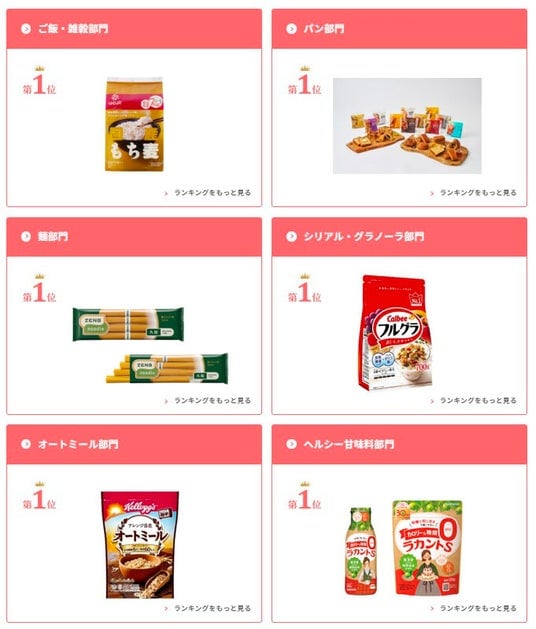Select the ヘルシー甘味料部門 header

[x=399, y=444]
